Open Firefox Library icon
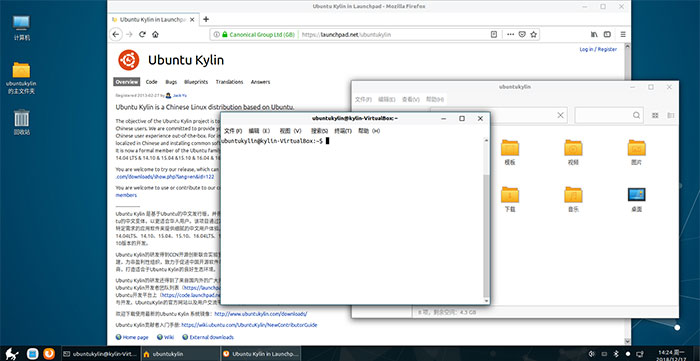The height and width of the screenshot is (361, 700). [594, 34]
